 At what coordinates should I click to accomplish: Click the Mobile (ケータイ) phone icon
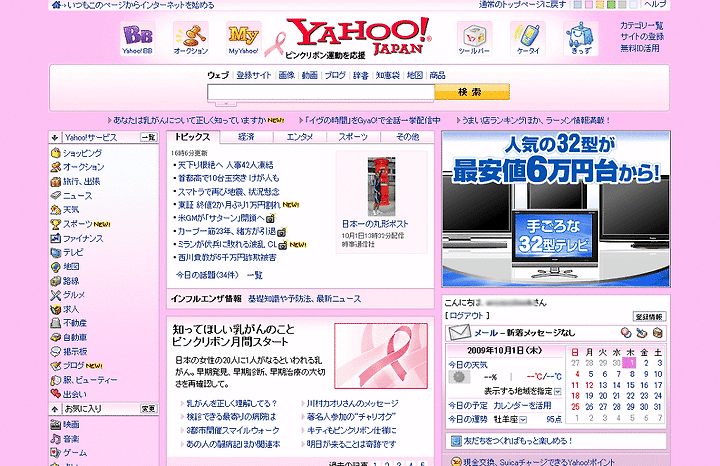tap(528, 39)
